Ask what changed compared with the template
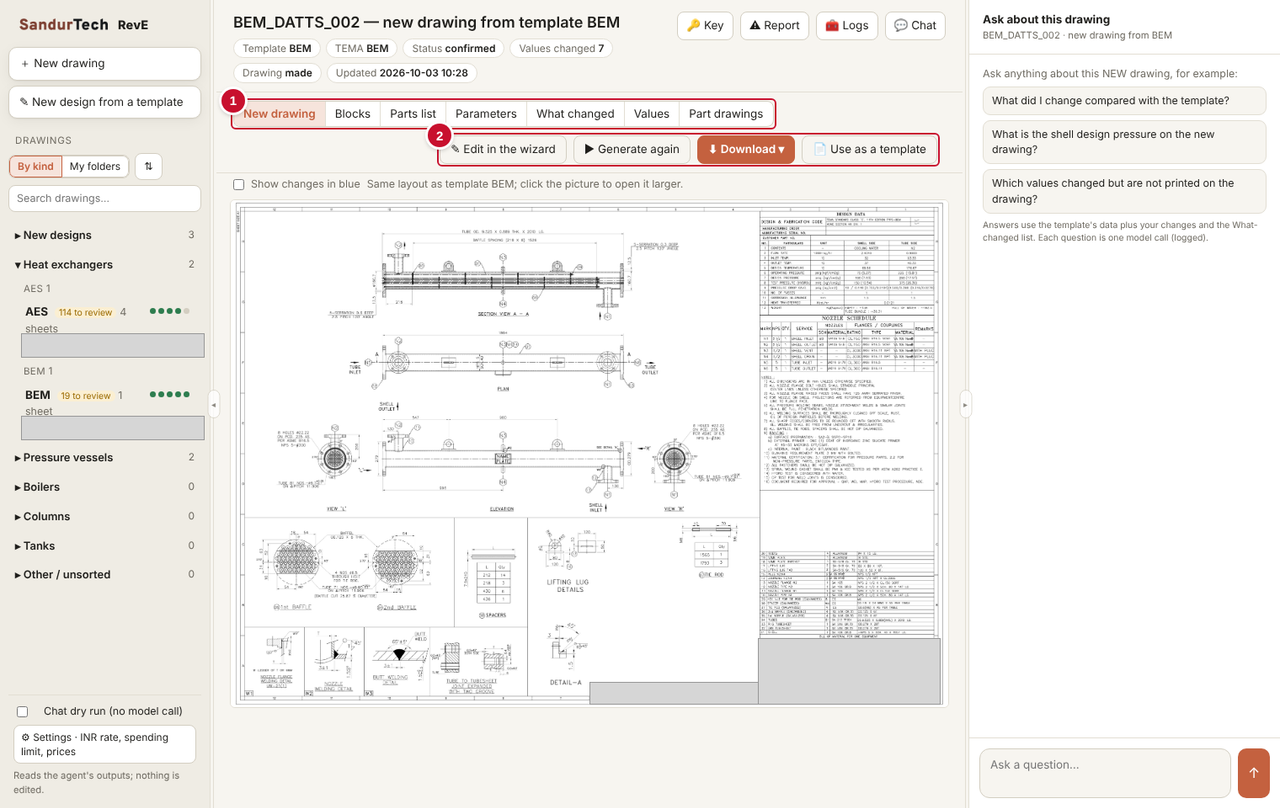The width and height of the screenshot is (1280, 808). pos(1124,101)
